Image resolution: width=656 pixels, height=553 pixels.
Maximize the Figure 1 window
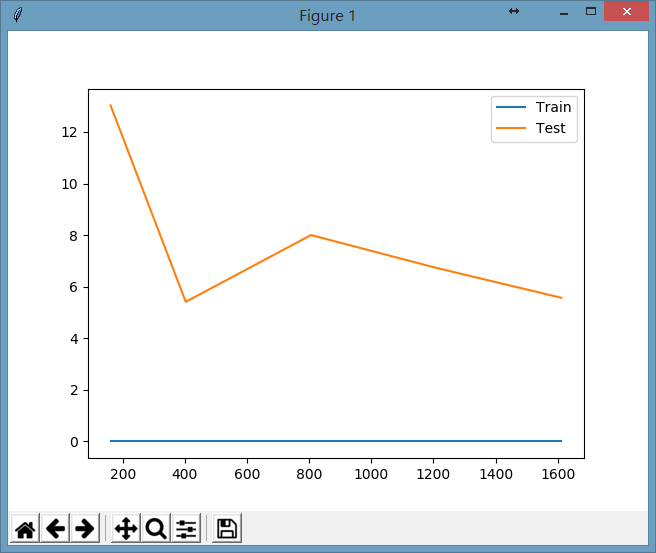[590, 12]
